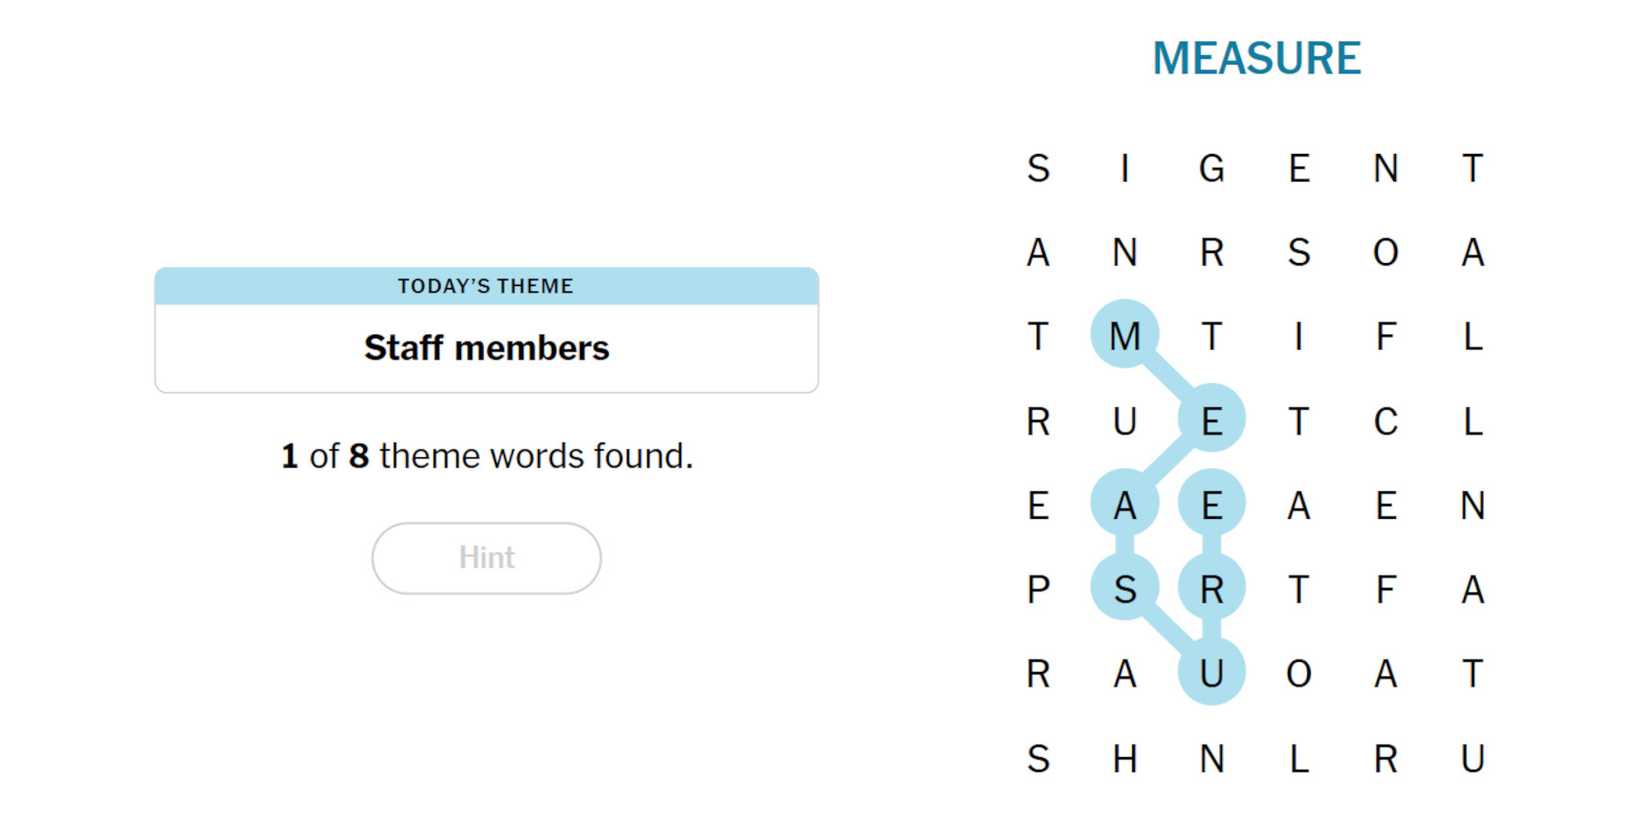
Task: Click the highlighted letter S
Action: coord(1125,590)
